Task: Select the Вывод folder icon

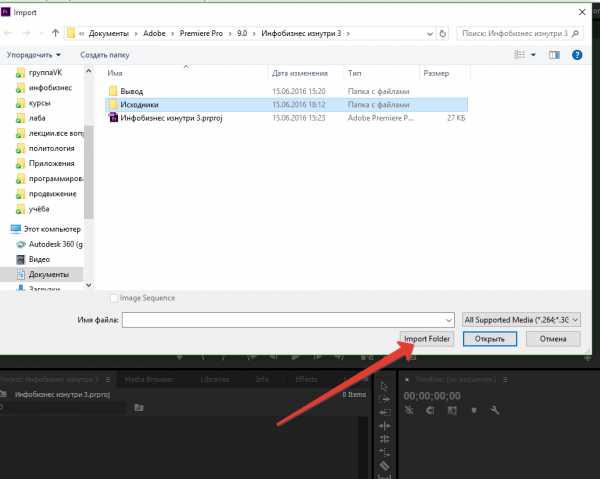Action: click(113, 91)
